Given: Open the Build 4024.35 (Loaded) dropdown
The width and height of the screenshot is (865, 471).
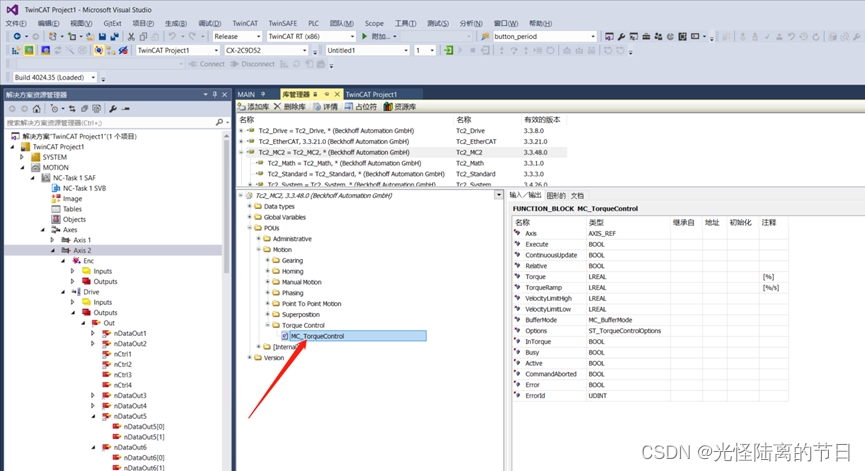Looking at the screenshot, I should click(x=93, y=77).
